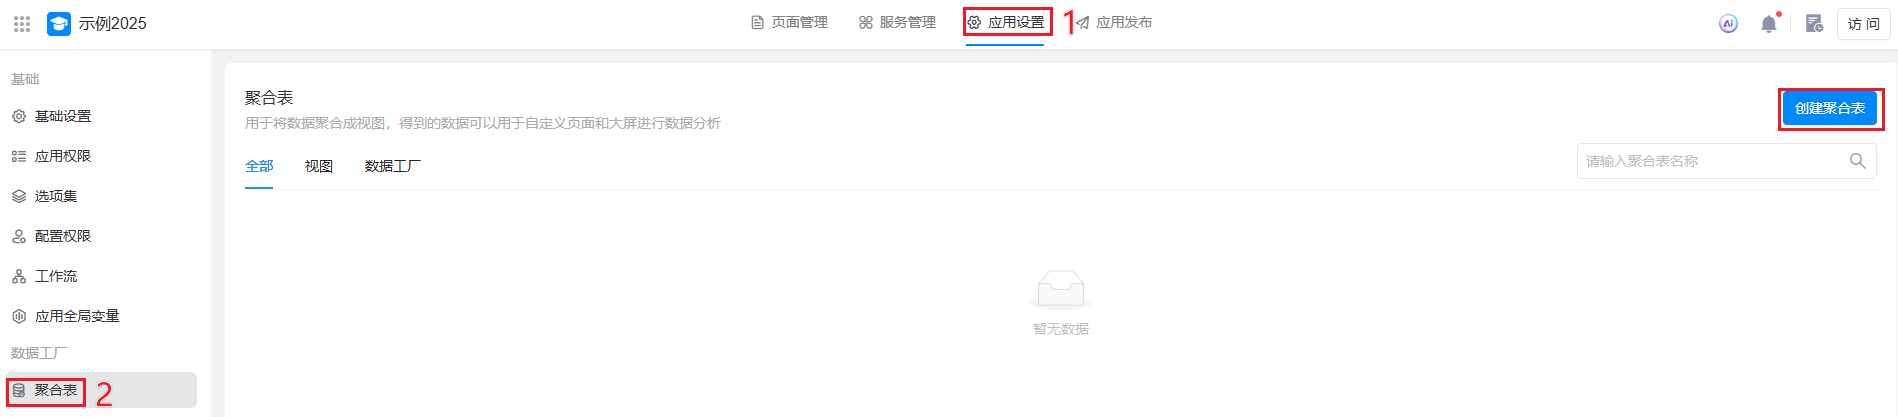
Task: Click the search magnifier icon
Action: 1857,161
